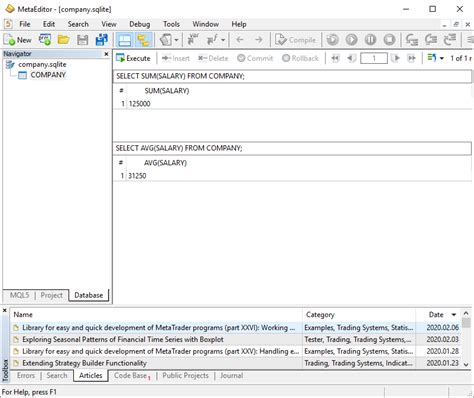The image size is (474, 398).
Task: Stop debugging icon
Action: (389, 40)
